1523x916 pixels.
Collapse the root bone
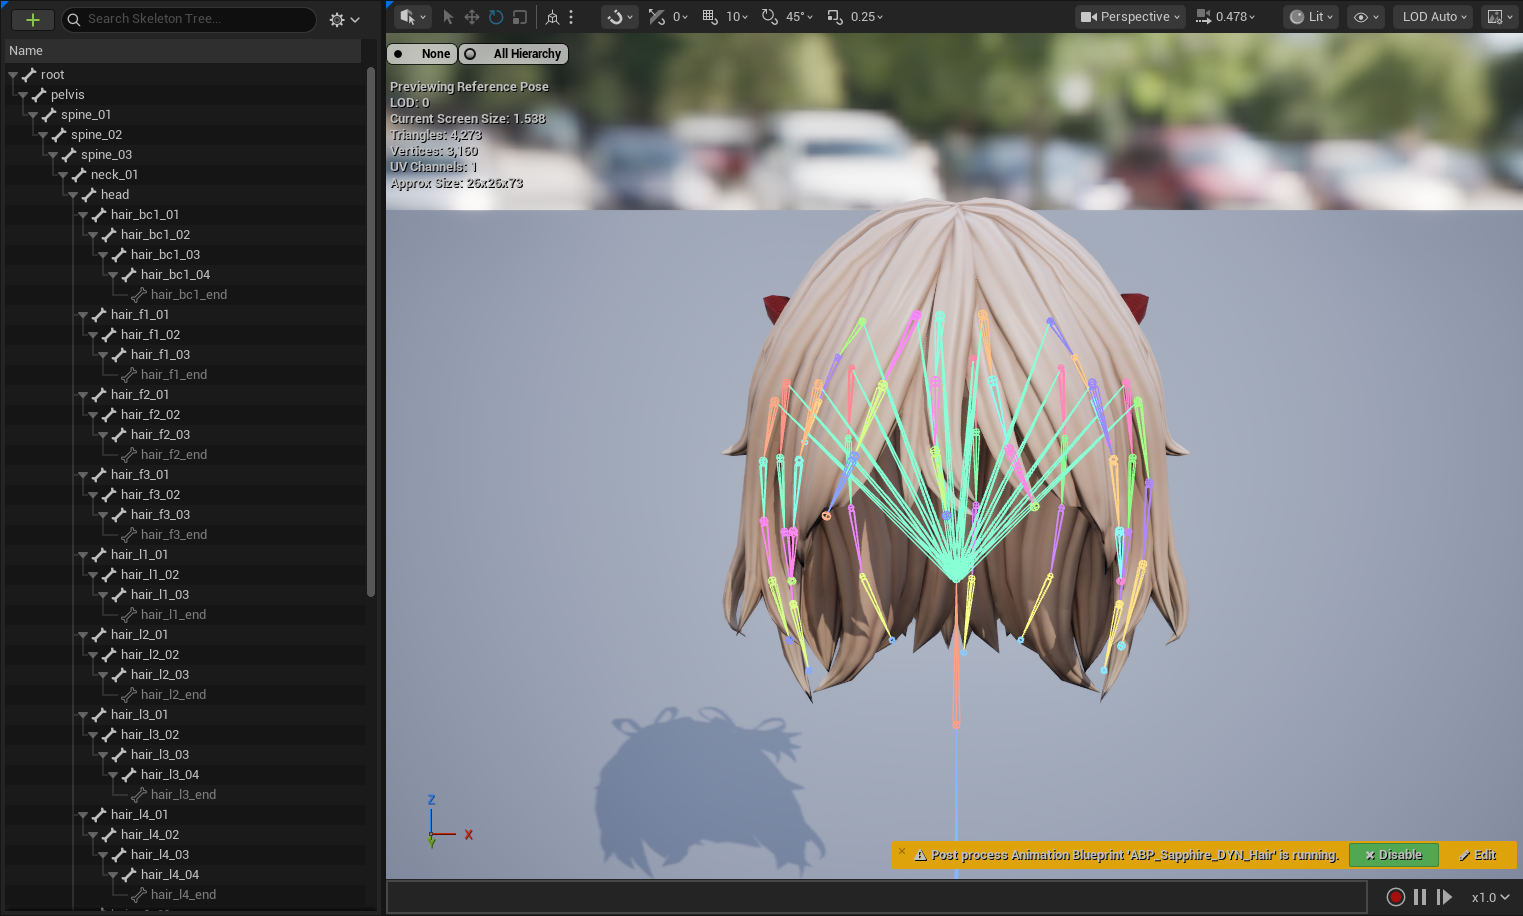13,75
